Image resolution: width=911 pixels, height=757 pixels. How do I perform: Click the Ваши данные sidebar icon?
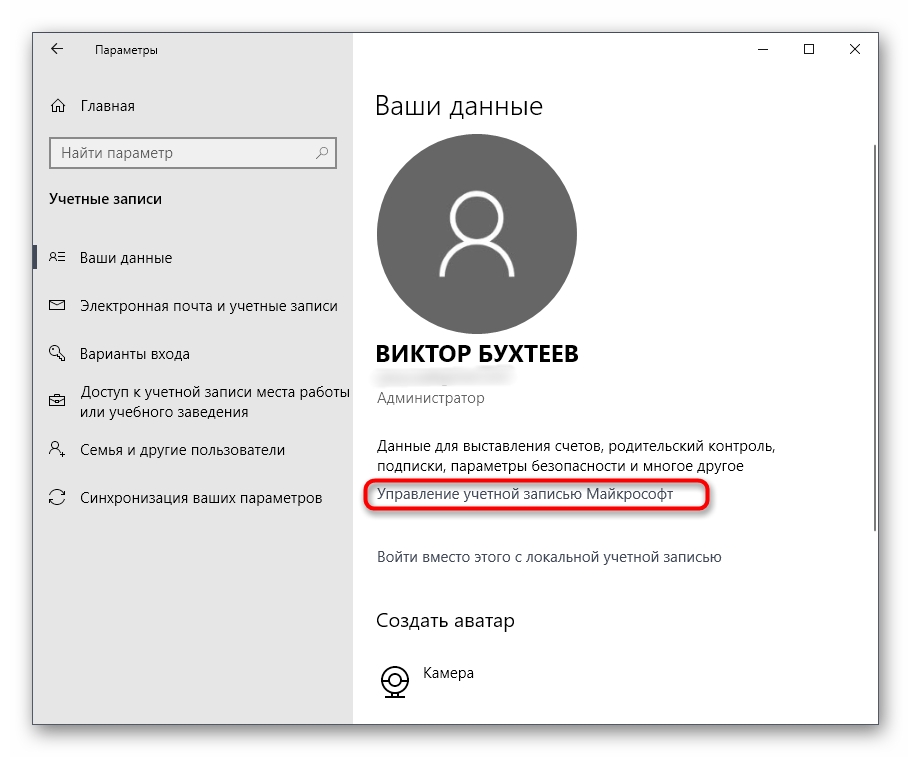pyautogui.click(x=57, y=257)
